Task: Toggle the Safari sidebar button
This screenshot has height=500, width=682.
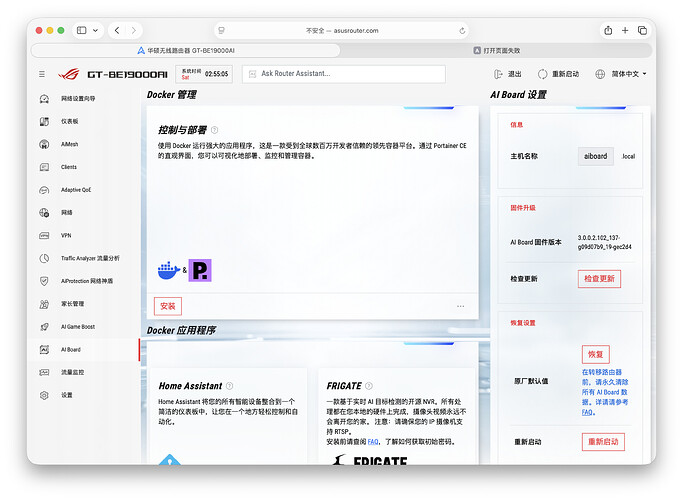Action: point(81,30)
